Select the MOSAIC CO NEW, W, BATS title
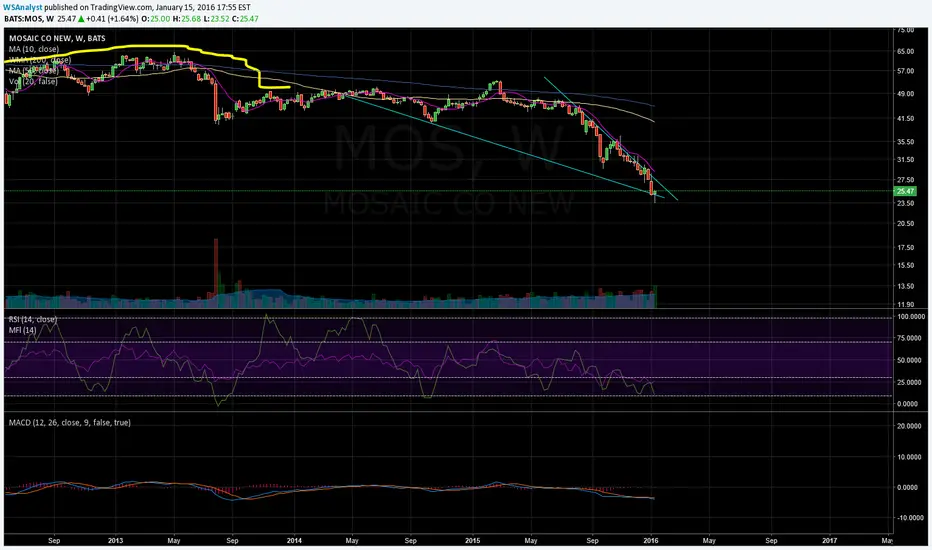The height and width of the screenshot is (550, 932). (x=57, y=38)
